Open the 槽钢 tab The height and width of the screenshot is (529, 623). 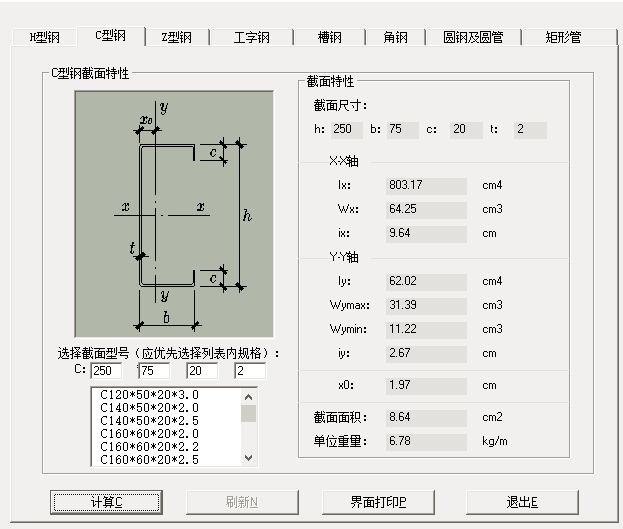[329, 37]
